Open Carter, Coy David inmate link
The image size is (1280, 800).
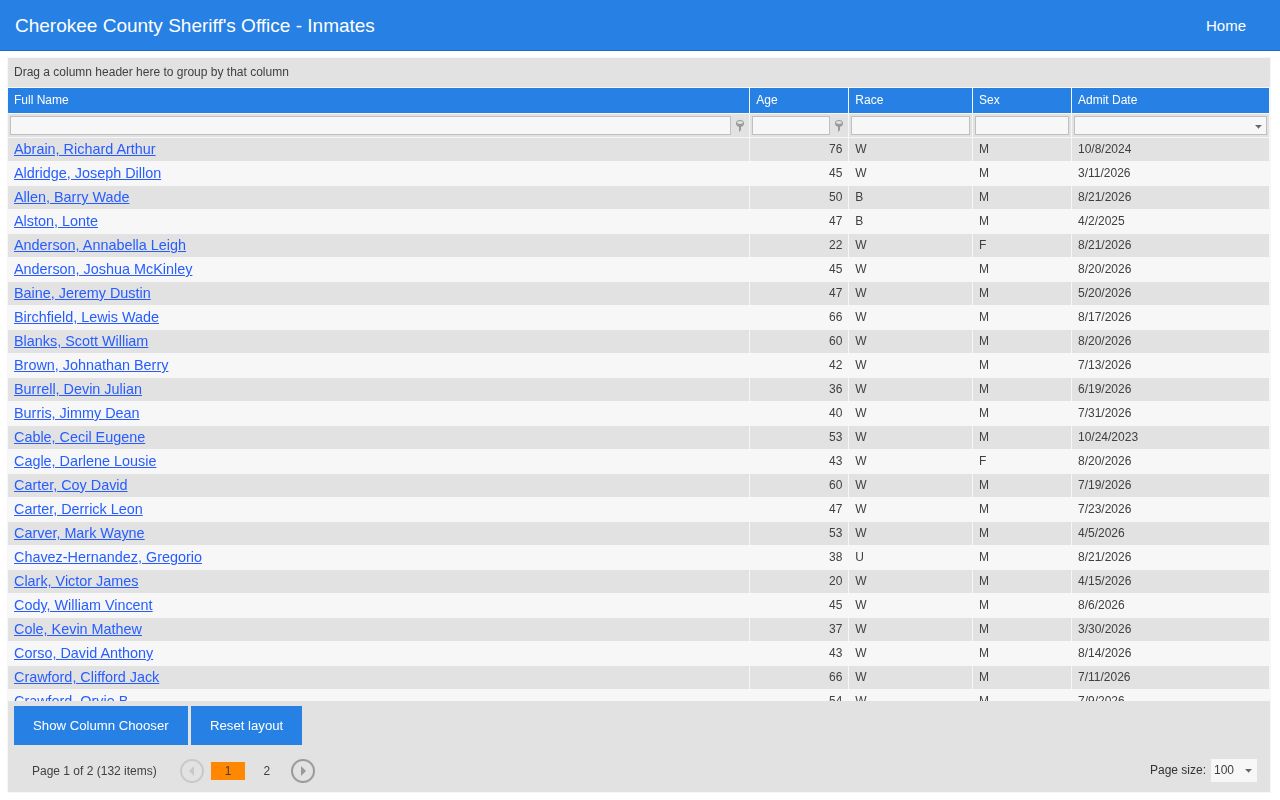[x=71, y=485]
